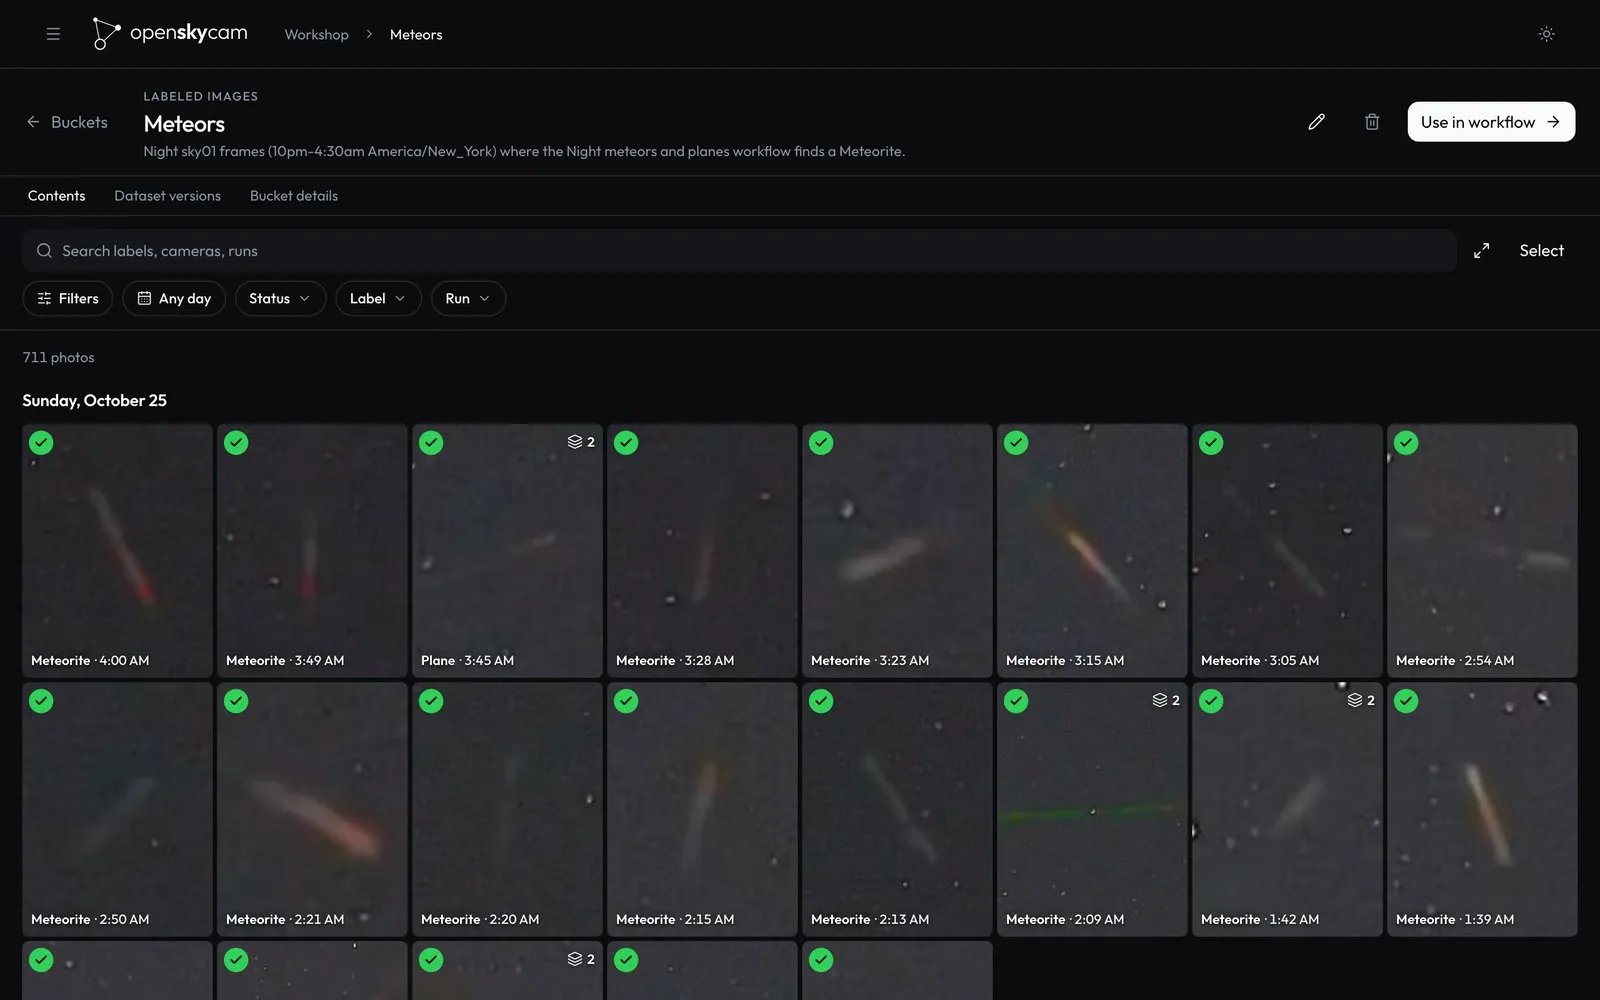Edit bucket with the pencil icon

[1316, 122]
